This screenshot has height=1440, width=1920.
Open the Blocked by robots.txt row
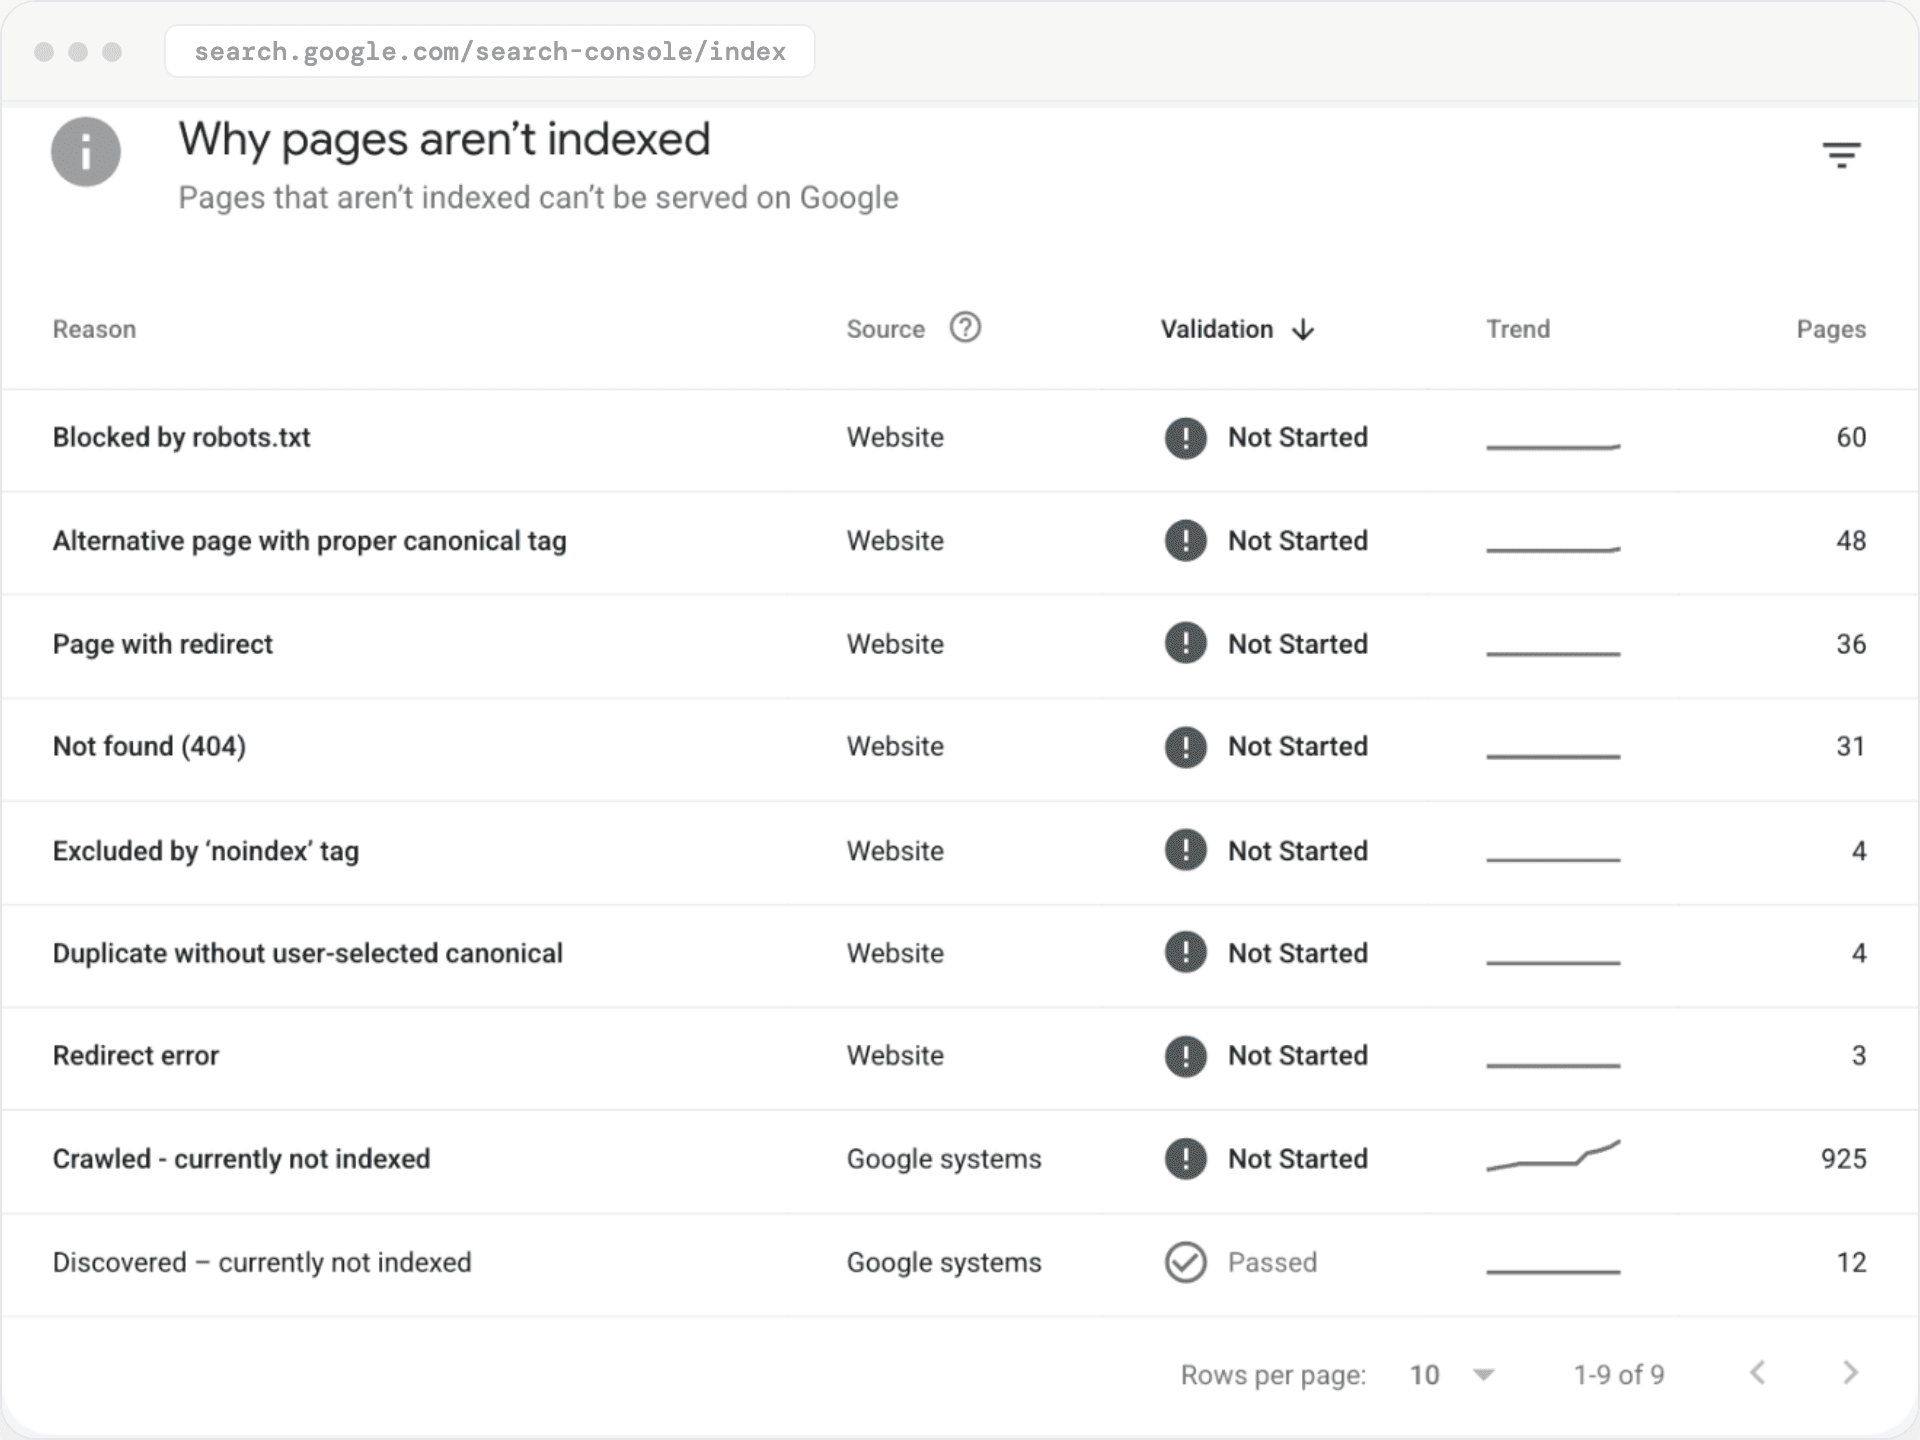[960, 438]
